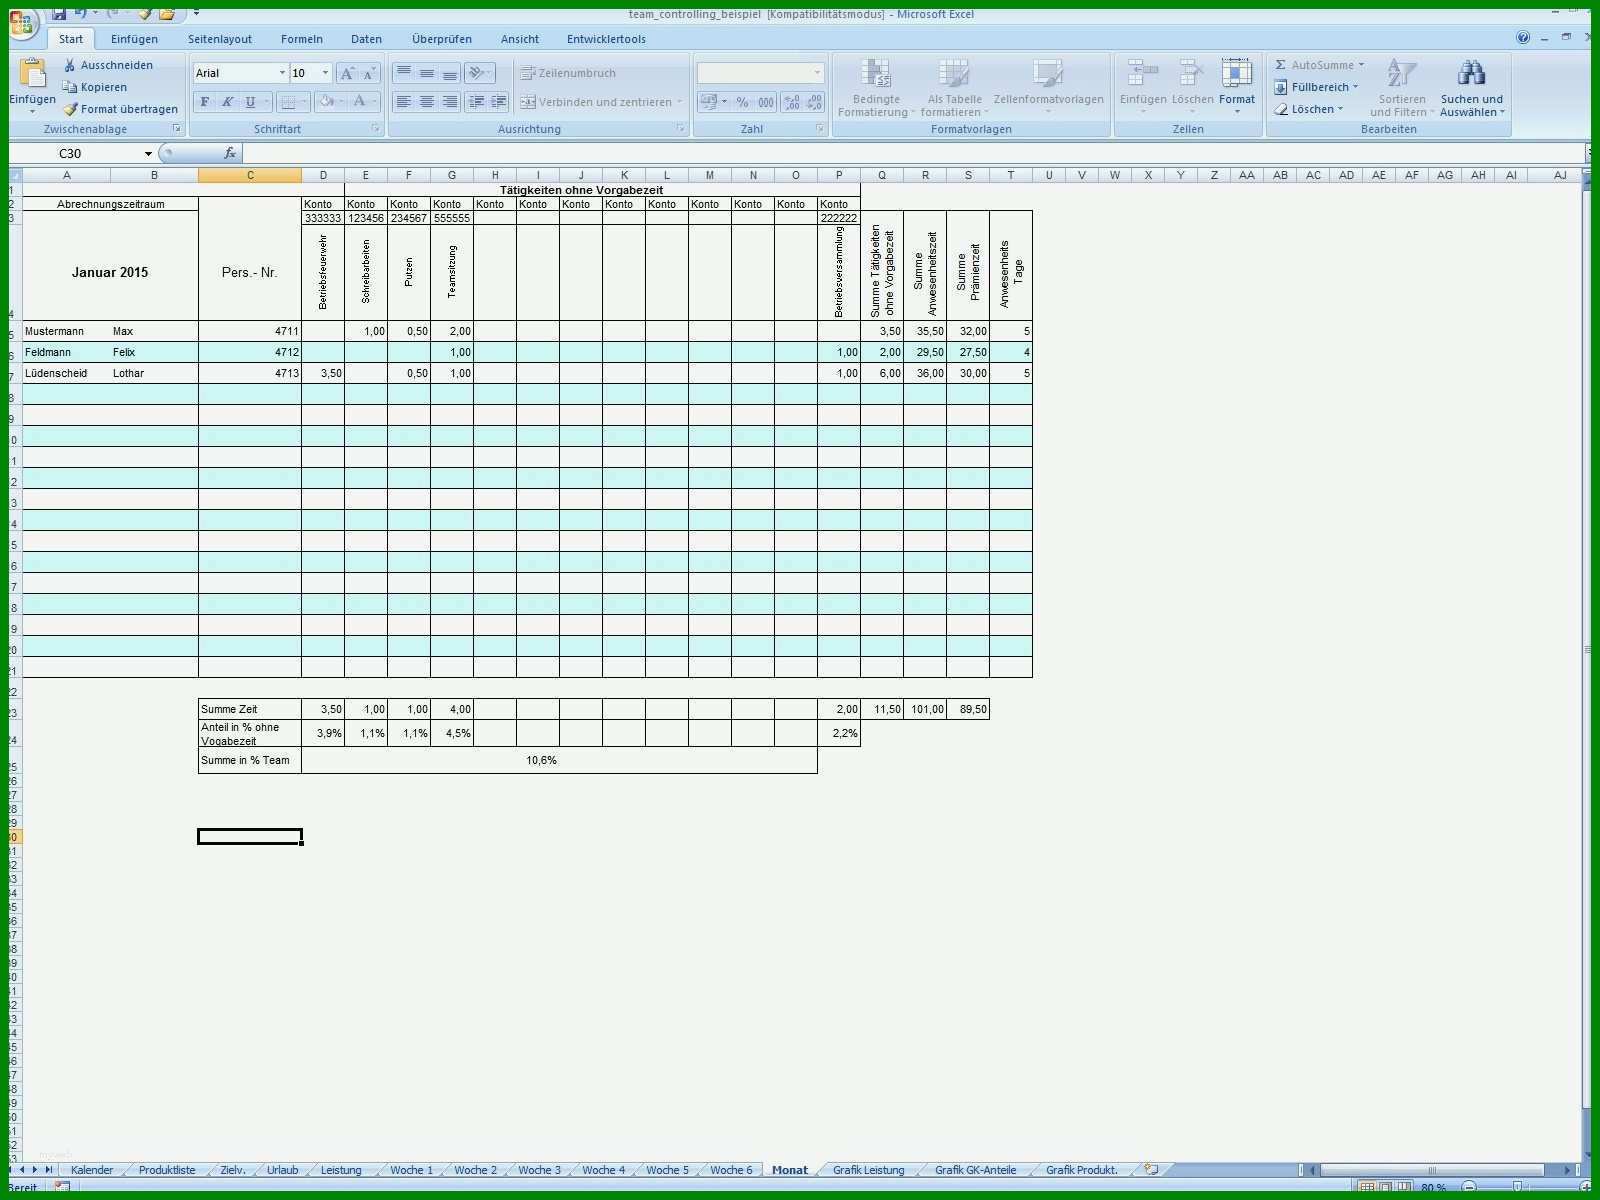Screen dimensions: 1600x1200
Task: Switch to Seitenlayout ribbon tab
Action: click(x=220, y=39)
